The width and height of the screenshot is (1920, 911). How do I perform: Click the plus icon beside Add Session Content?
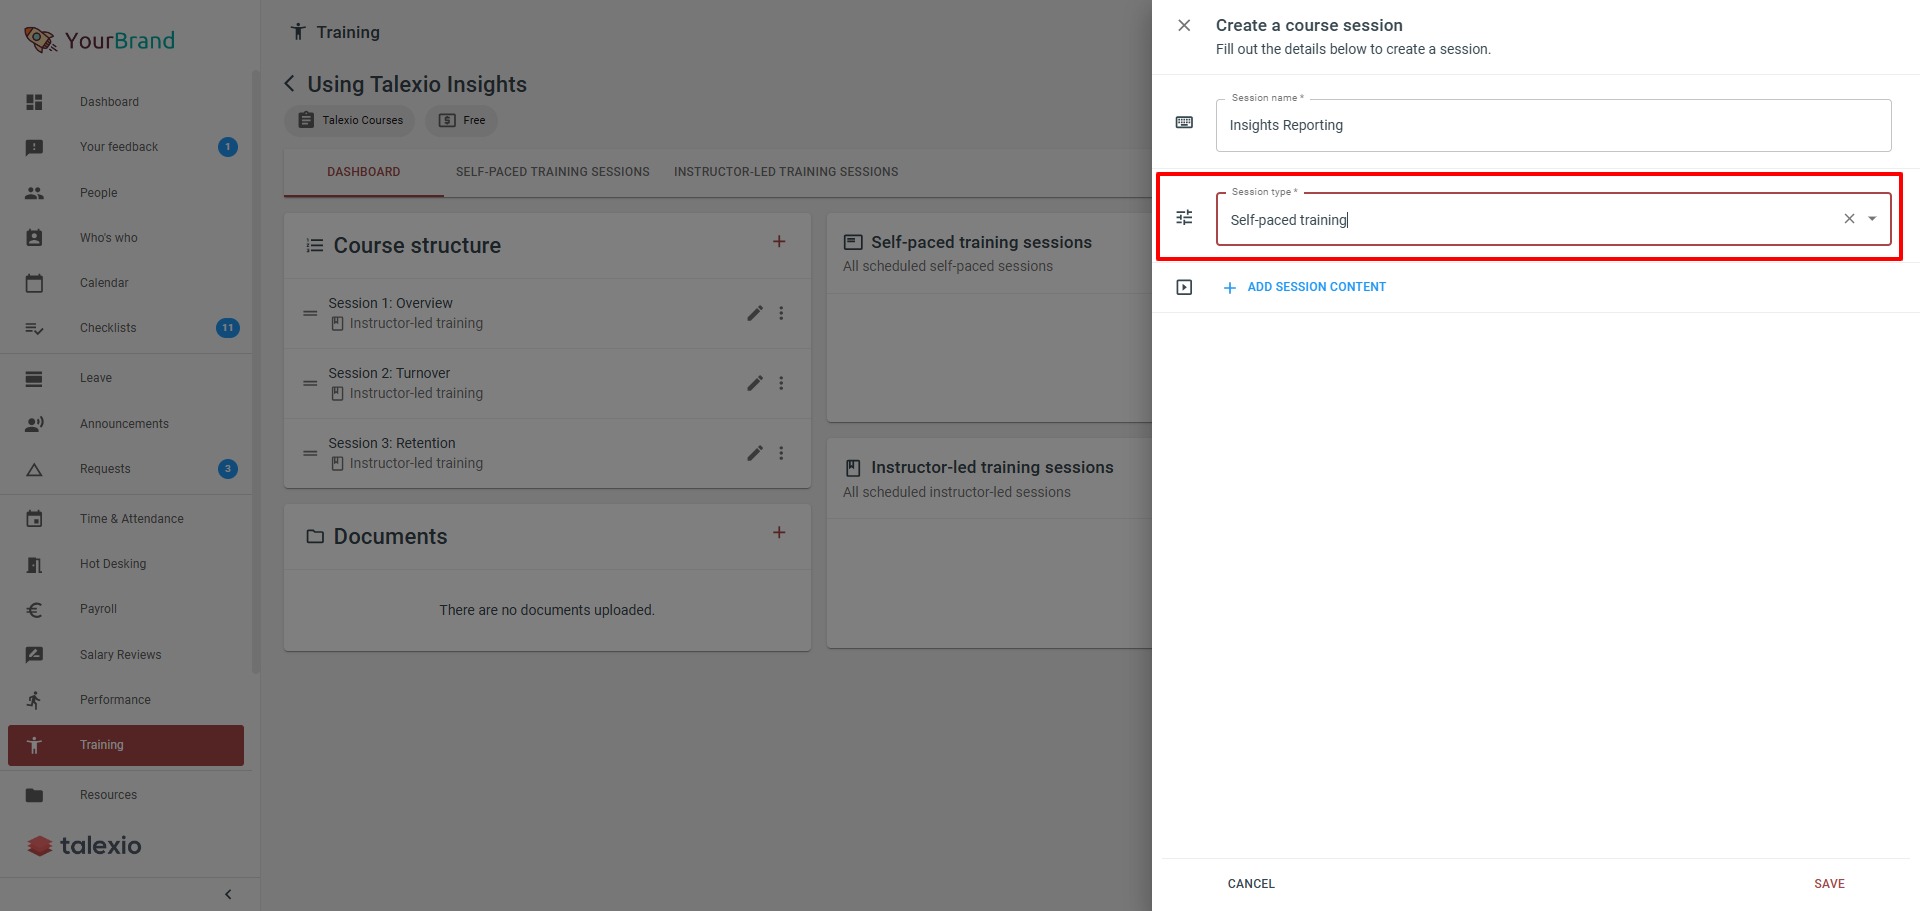(x=1230, y=288)
